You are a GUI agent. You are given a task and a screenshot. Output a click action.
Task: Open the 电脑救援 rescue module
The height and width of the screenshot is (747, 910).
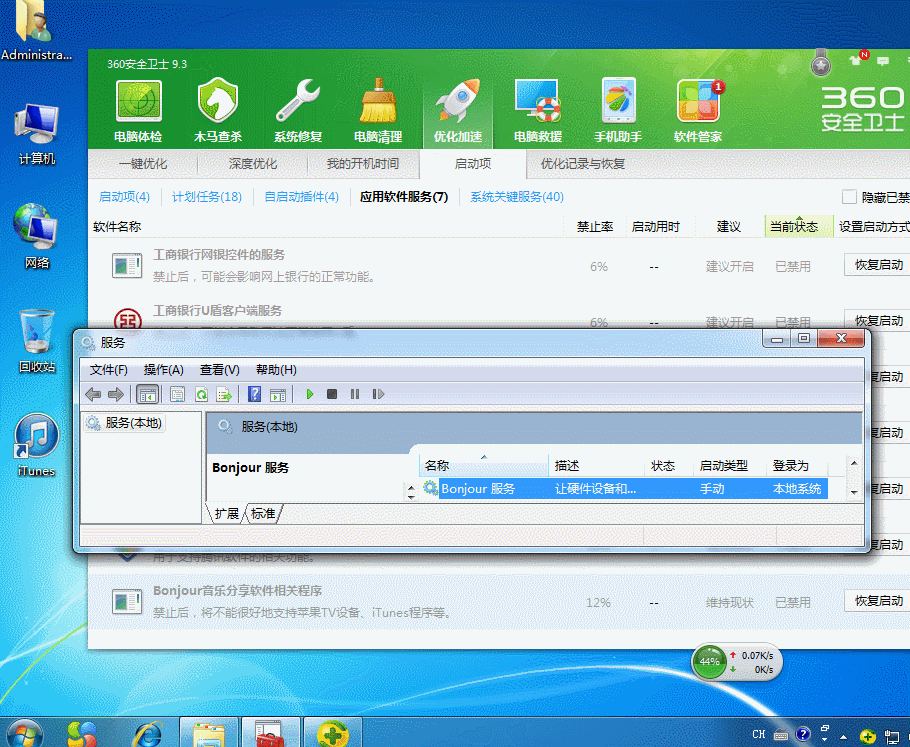tap(537, 111)
